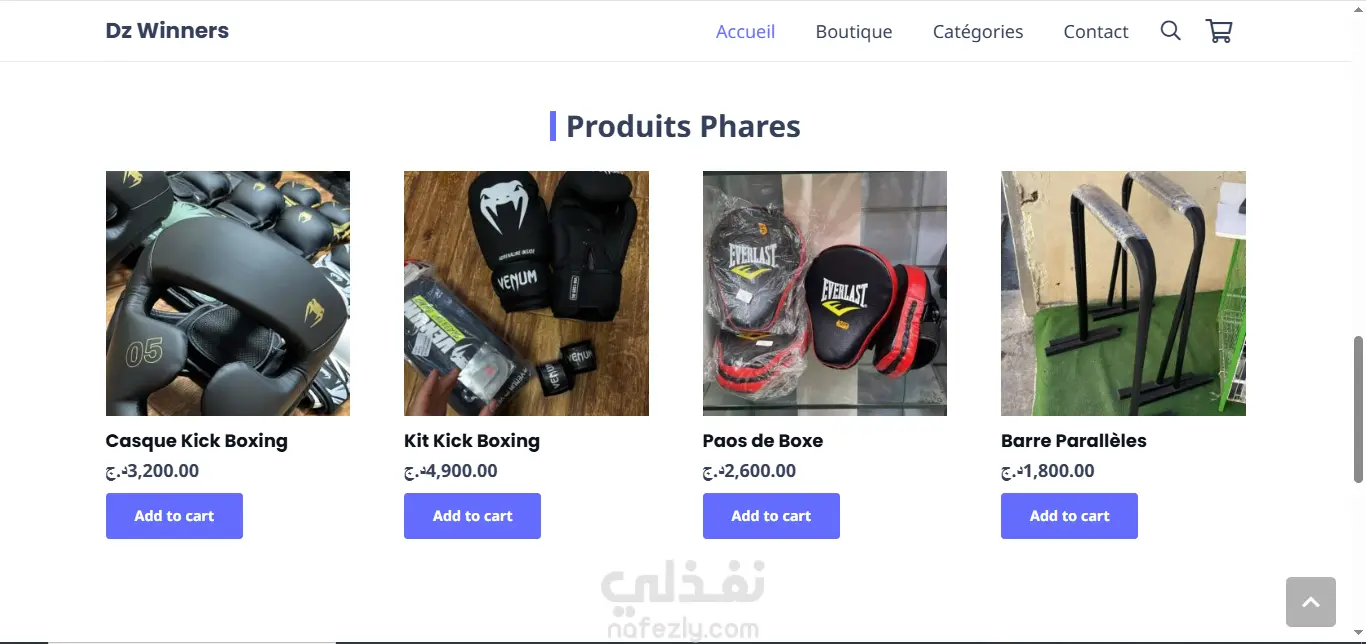The height and width of the screenshot is (644, 1366).
Task: Open the Kit Kick Boxing product photo
Action: [x=526, y=293]
